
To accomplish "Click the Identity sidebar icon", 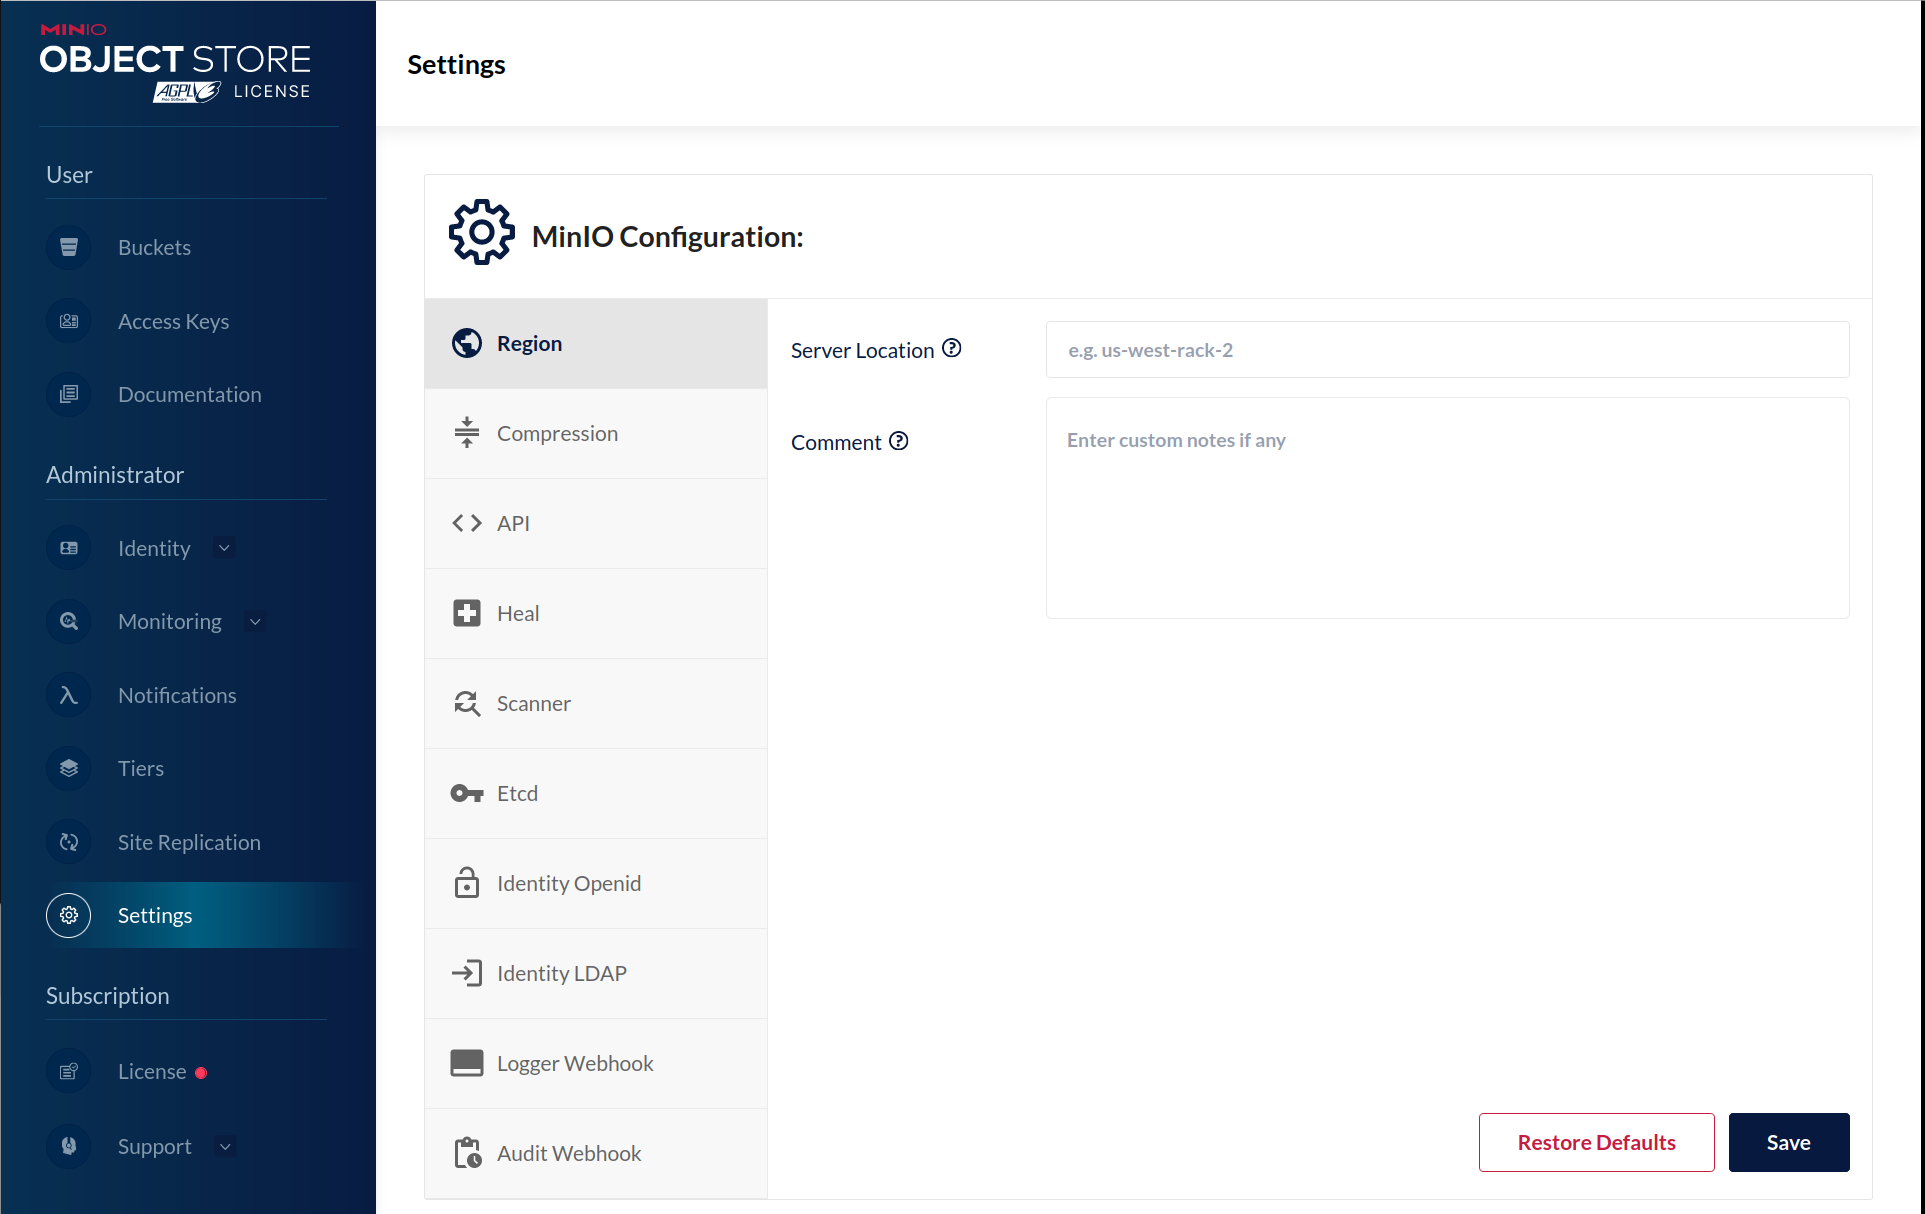I will pos(69,548).
